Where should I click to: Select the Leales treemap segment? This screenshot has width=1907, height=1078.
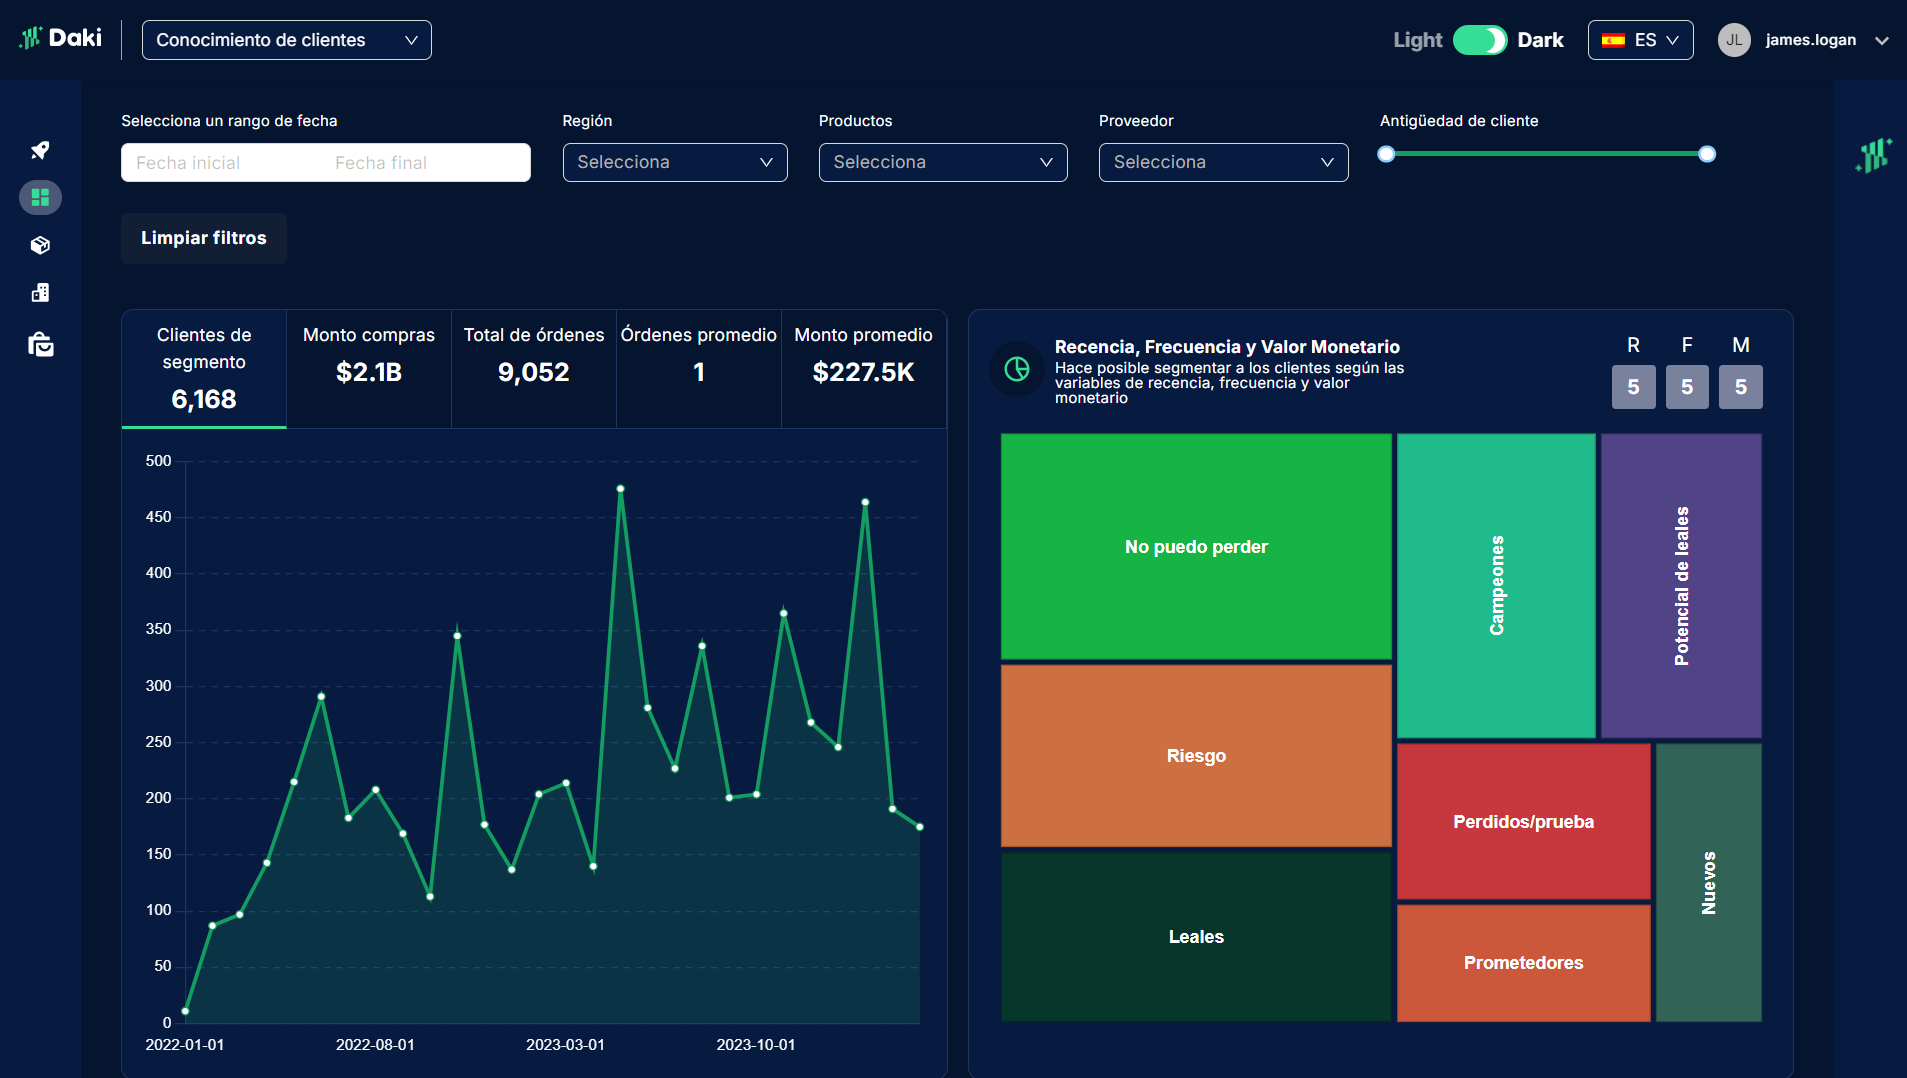(1196, 937)
